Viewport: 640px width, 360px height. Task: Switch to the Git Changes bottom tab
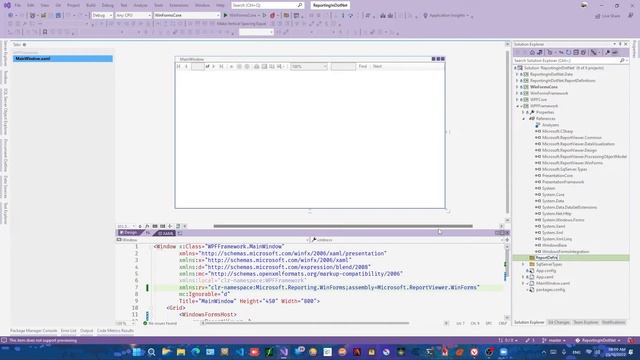[558, 322]
